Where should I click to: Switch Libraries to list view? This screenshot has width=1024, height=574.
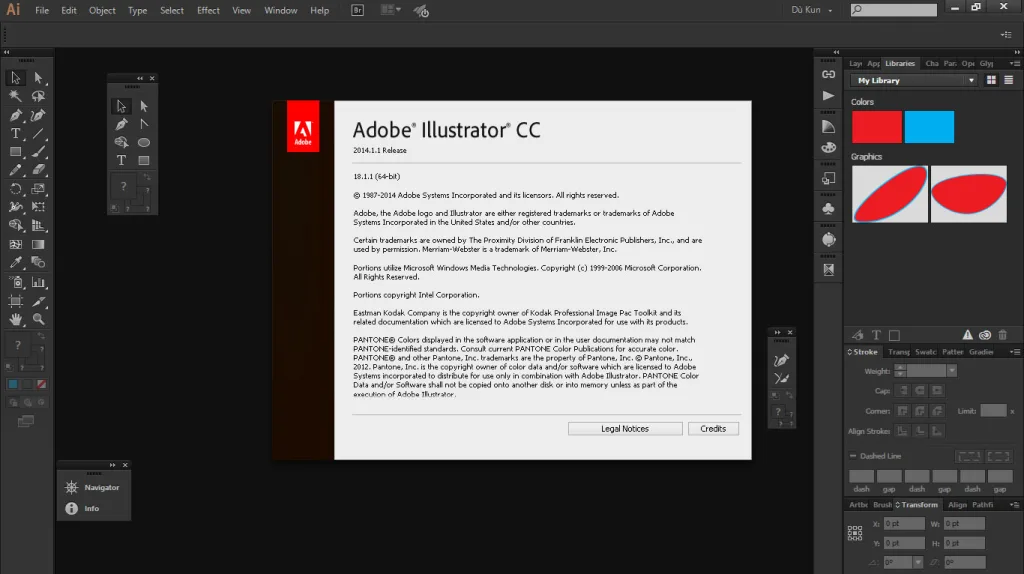[1008, 80]
